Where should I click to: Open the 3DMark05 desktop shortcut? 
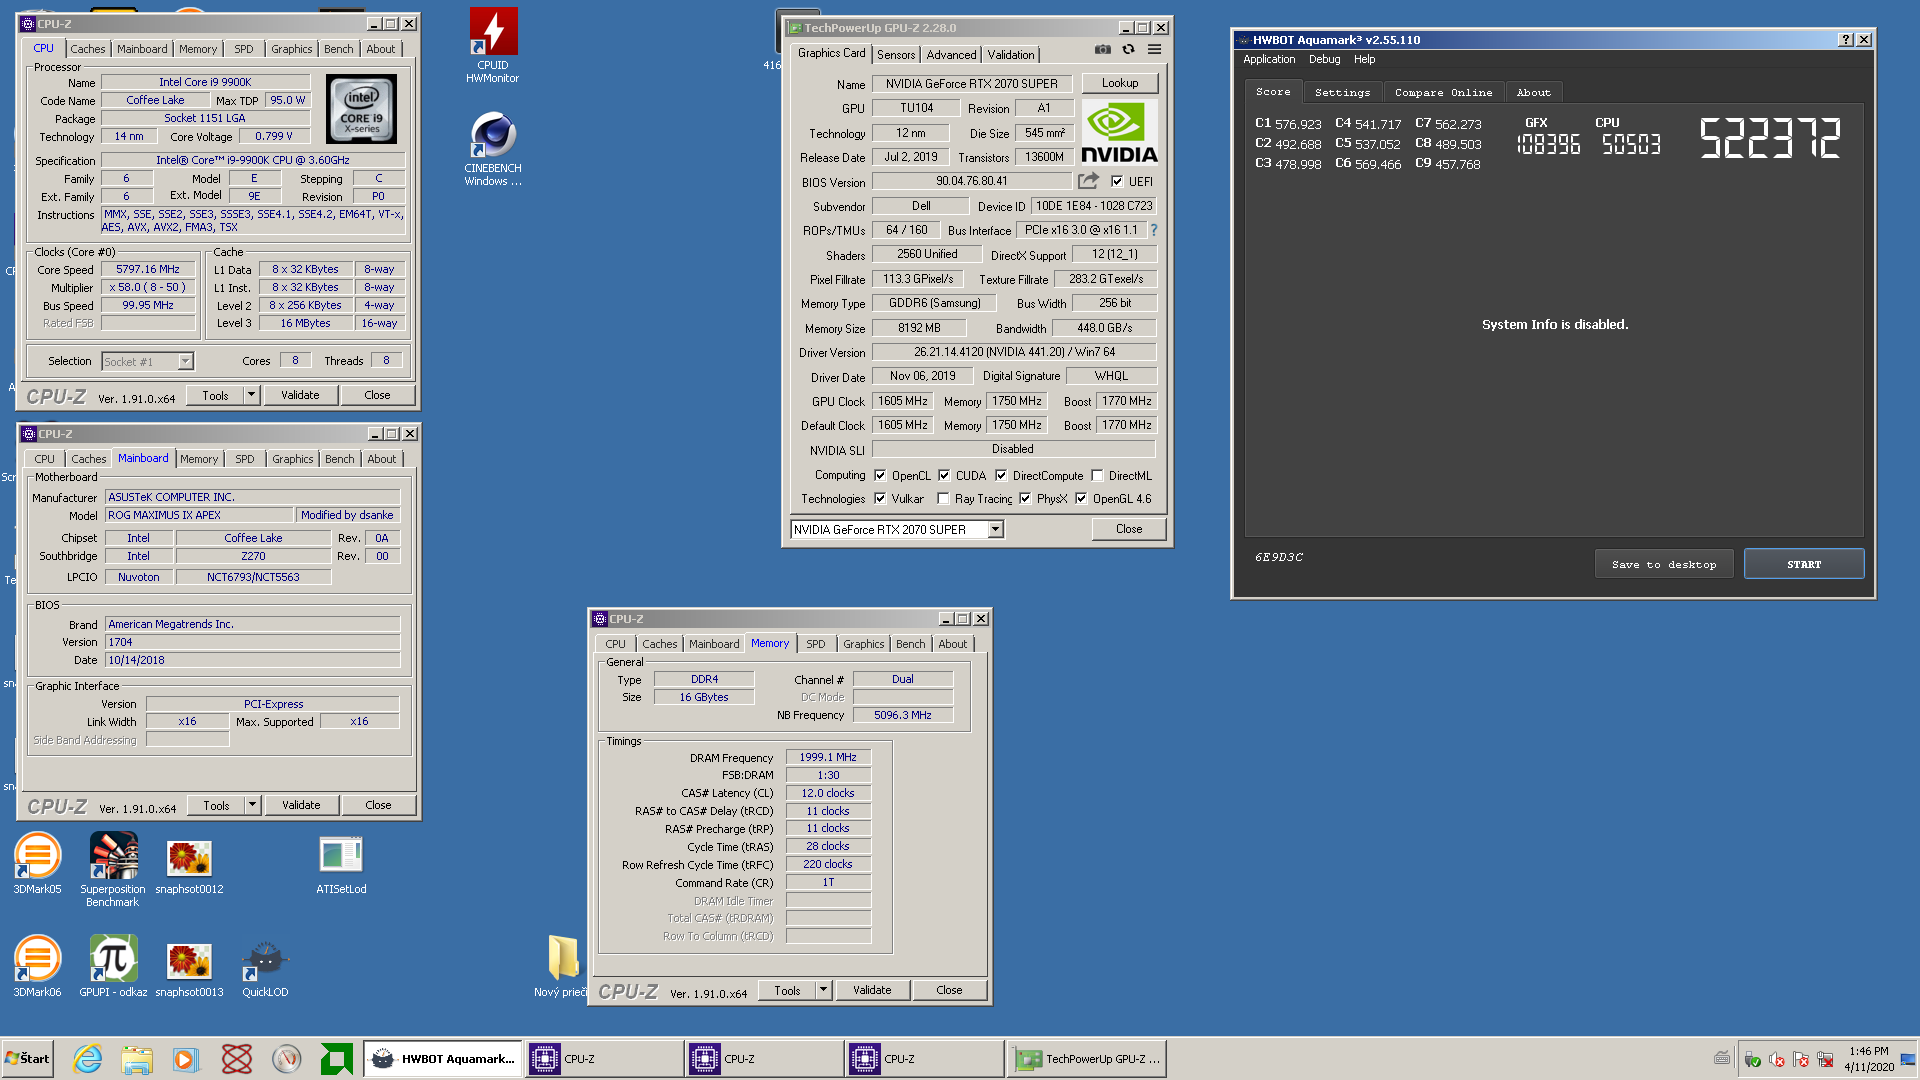[37, 863]
